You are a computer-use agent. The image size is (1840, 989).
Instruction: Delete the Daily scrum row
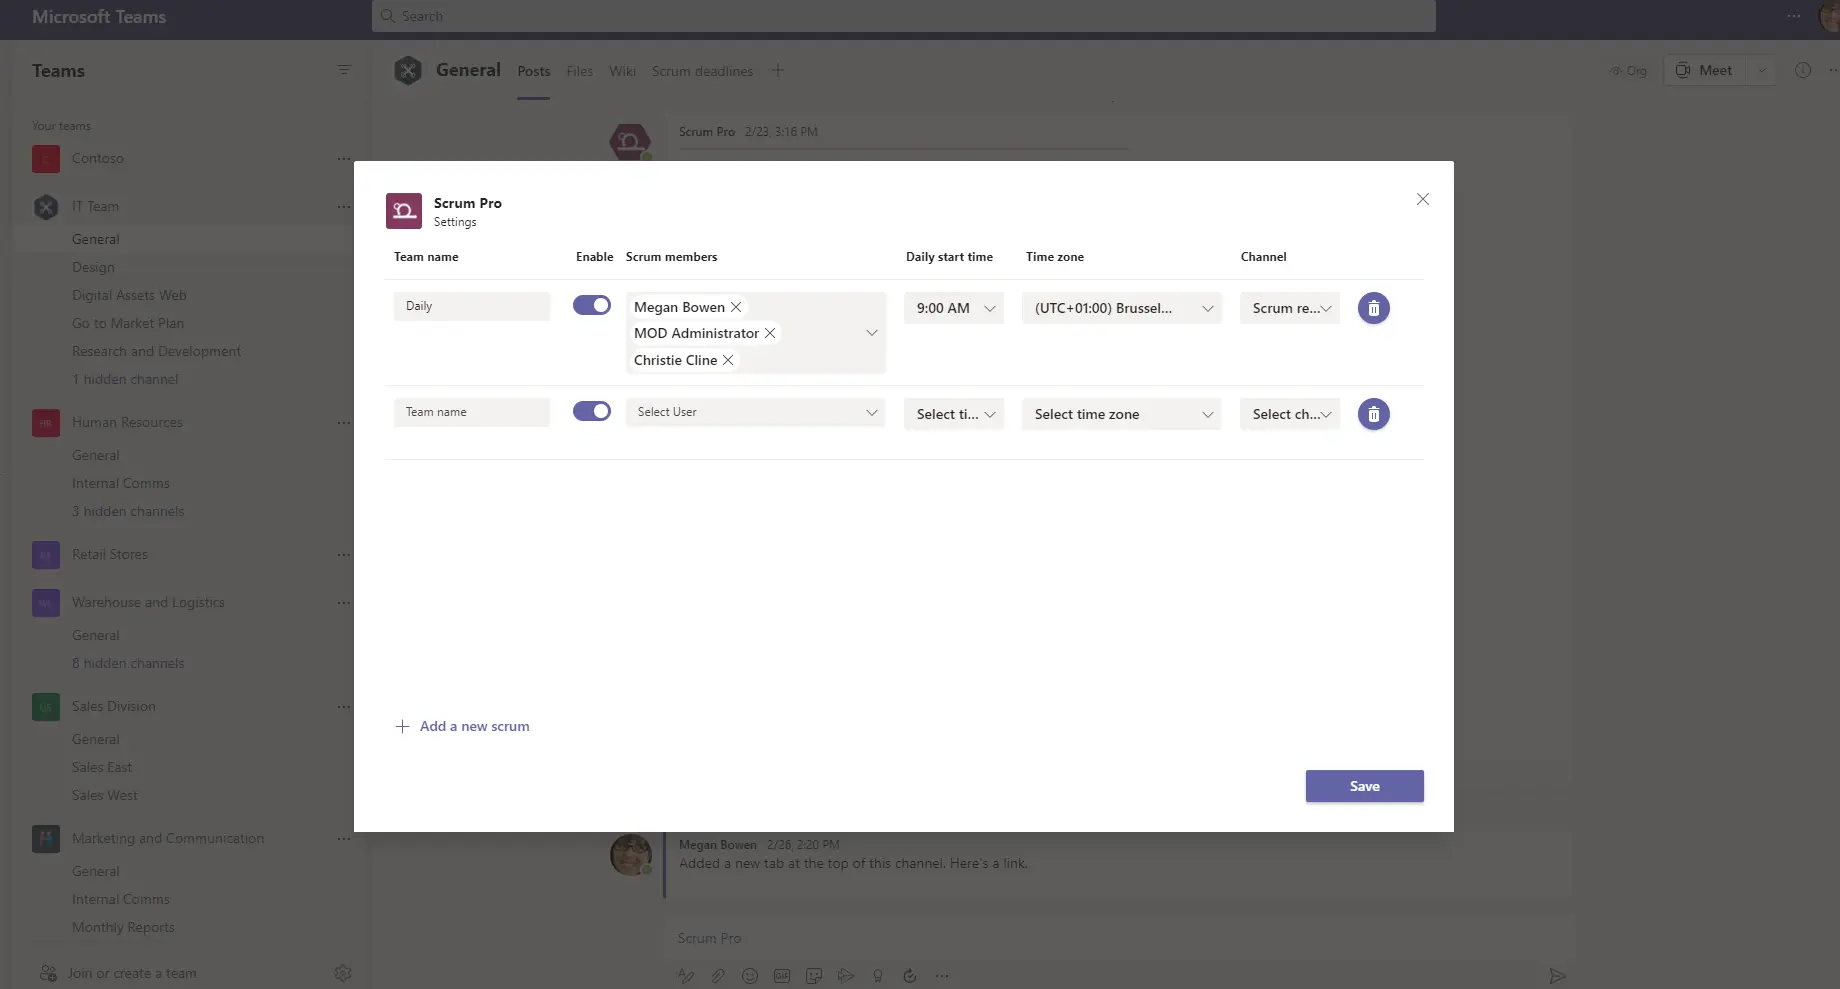(x=1373, y=308)
